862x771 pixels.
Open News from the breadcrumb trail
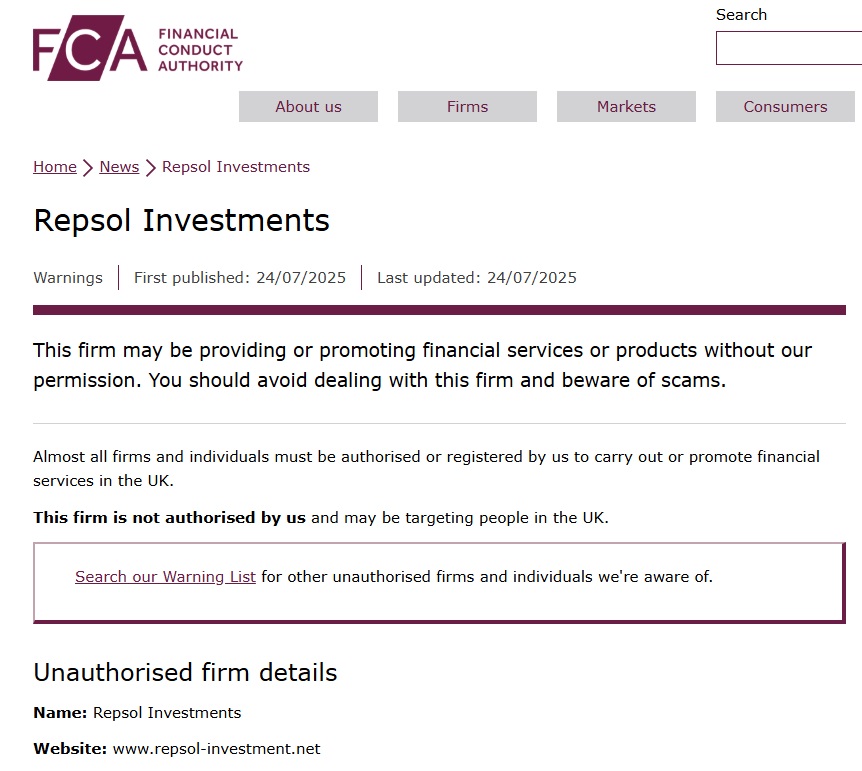(118, 167)
